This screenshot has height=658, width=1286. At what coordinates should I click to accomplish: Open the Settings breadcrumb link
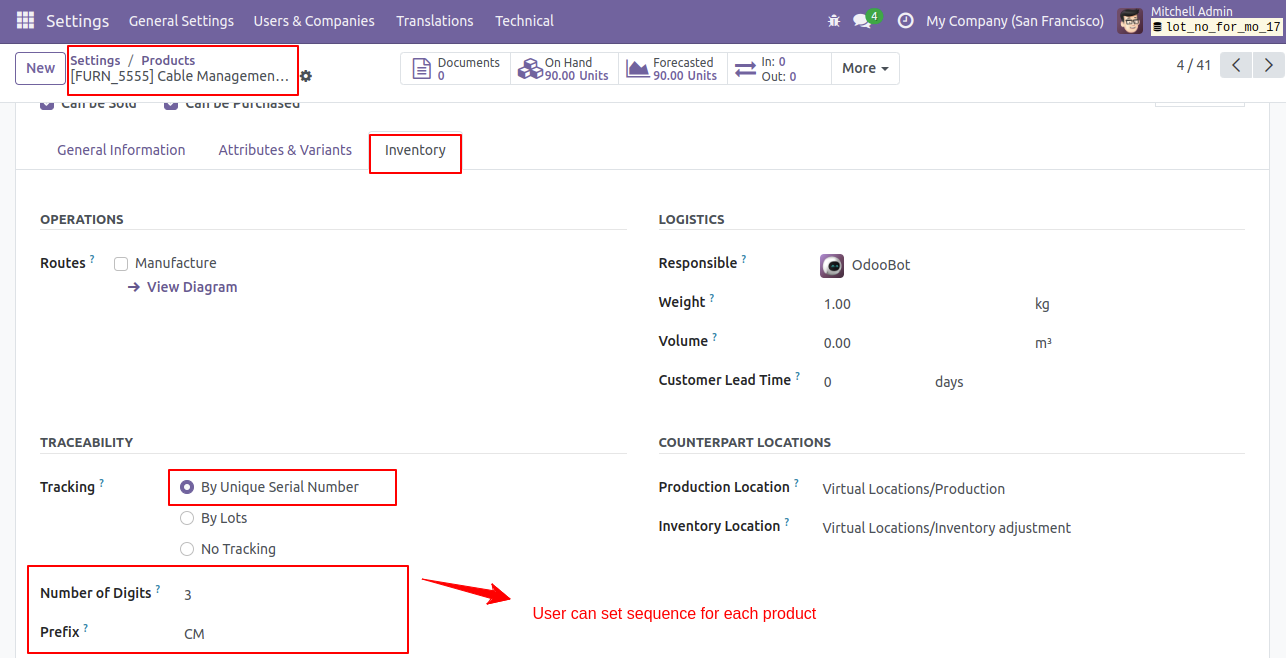(95, 61)
